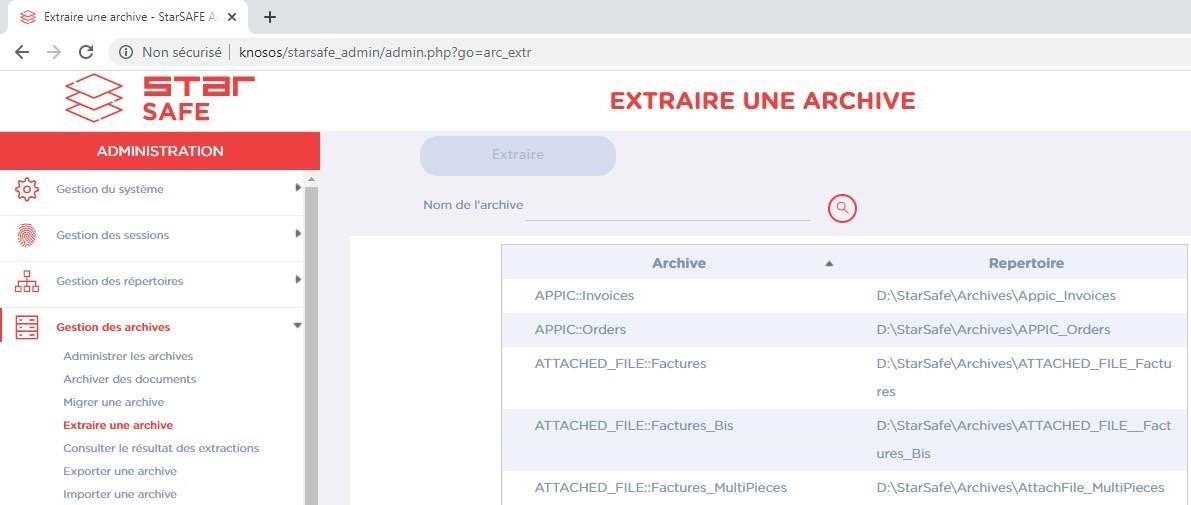Reload the page with browser refresh icon

(x=86, y=52)
